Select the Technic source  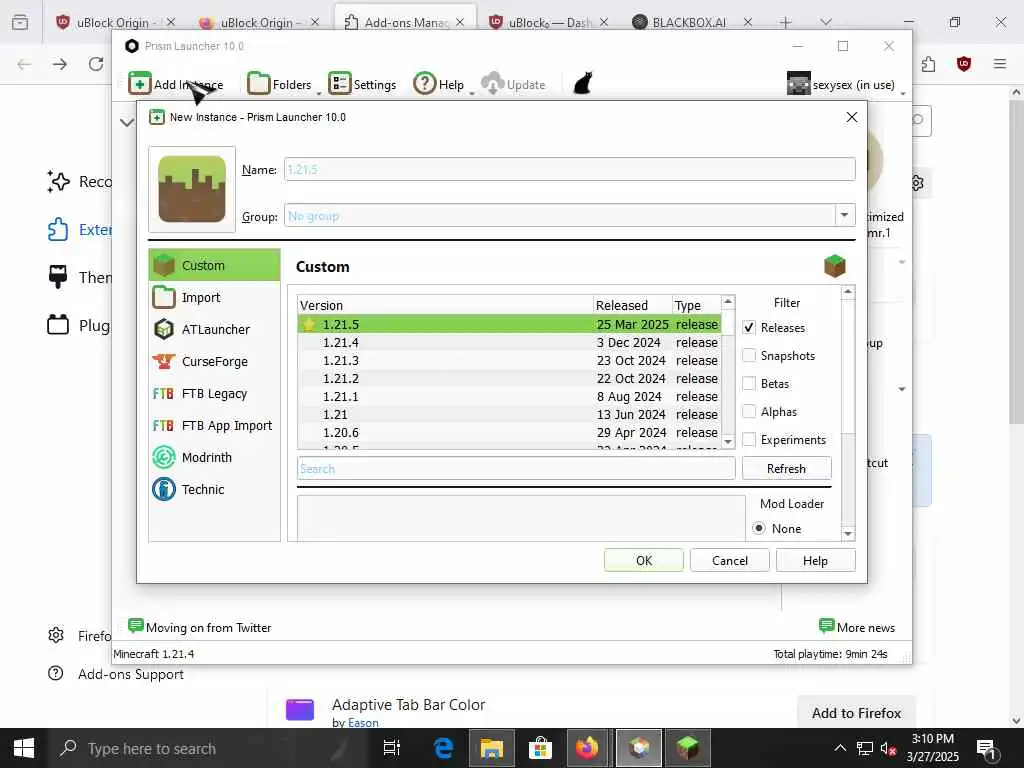click(x=214, y=489)
